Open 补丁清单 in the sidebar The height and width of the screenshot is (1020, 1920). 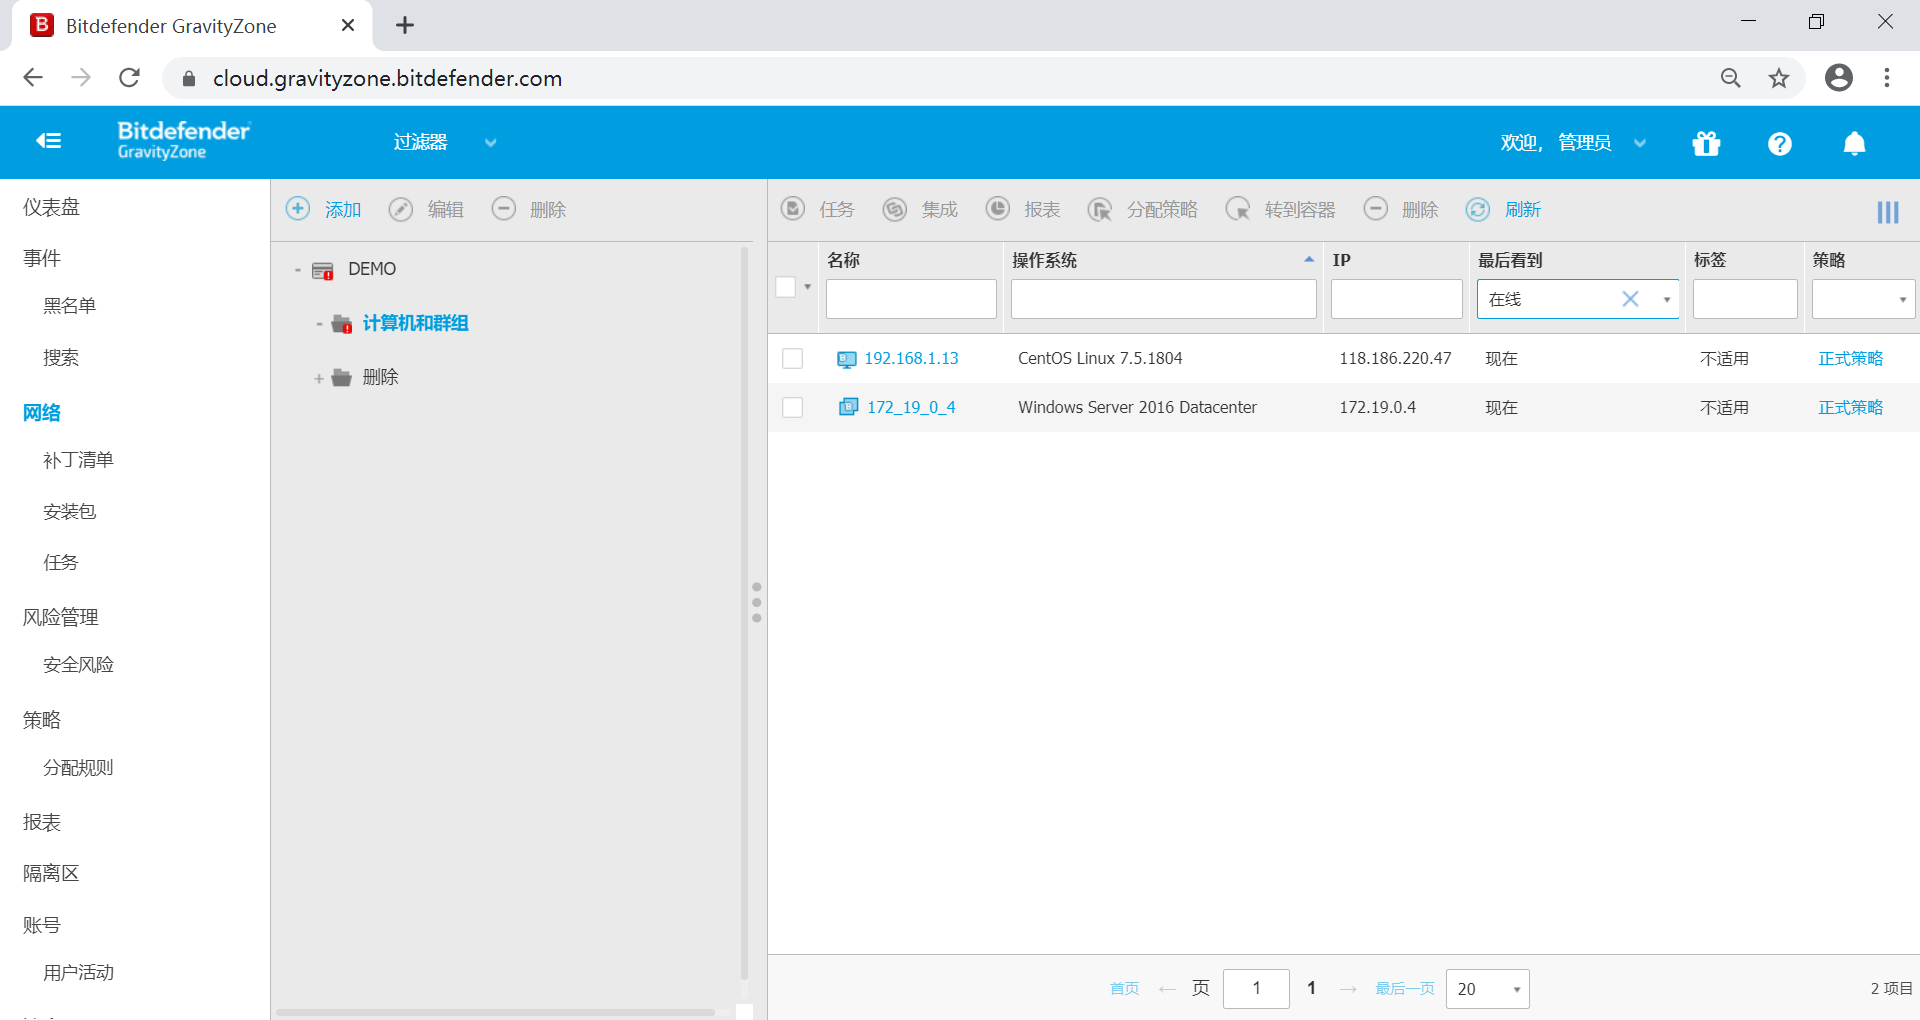78,460
